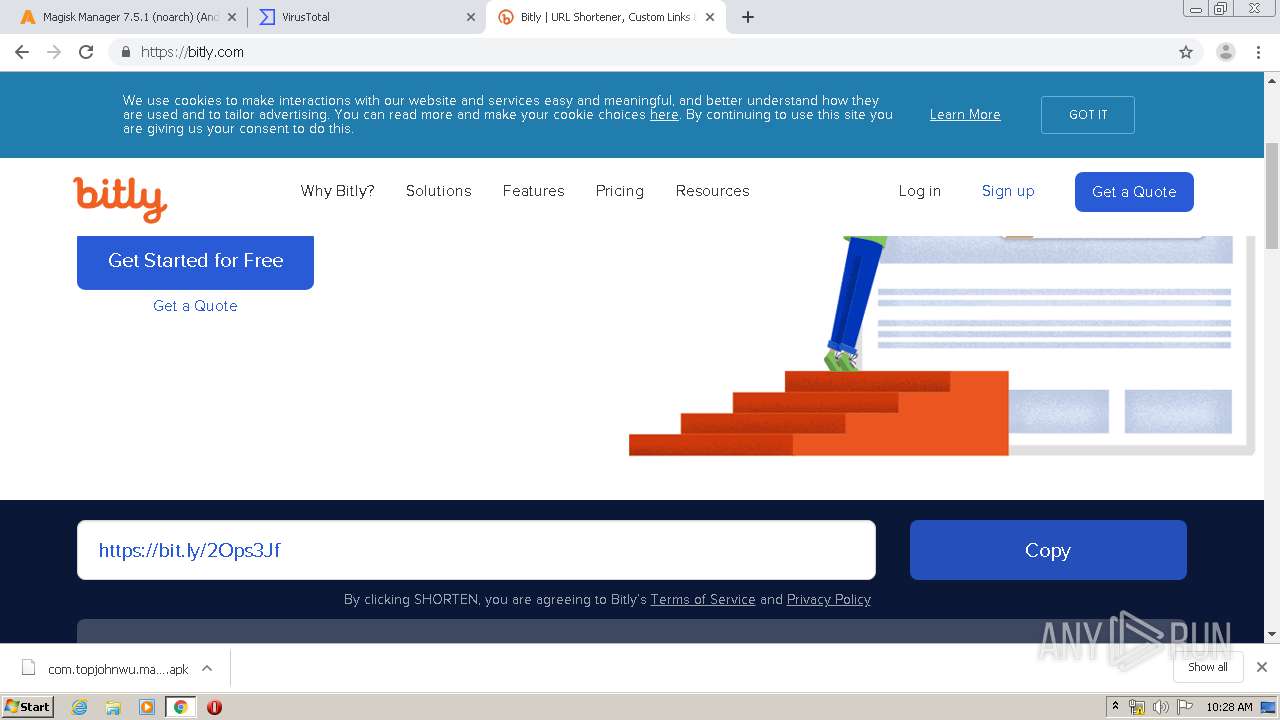Open the Windows Start menu

tap(28, 706)
